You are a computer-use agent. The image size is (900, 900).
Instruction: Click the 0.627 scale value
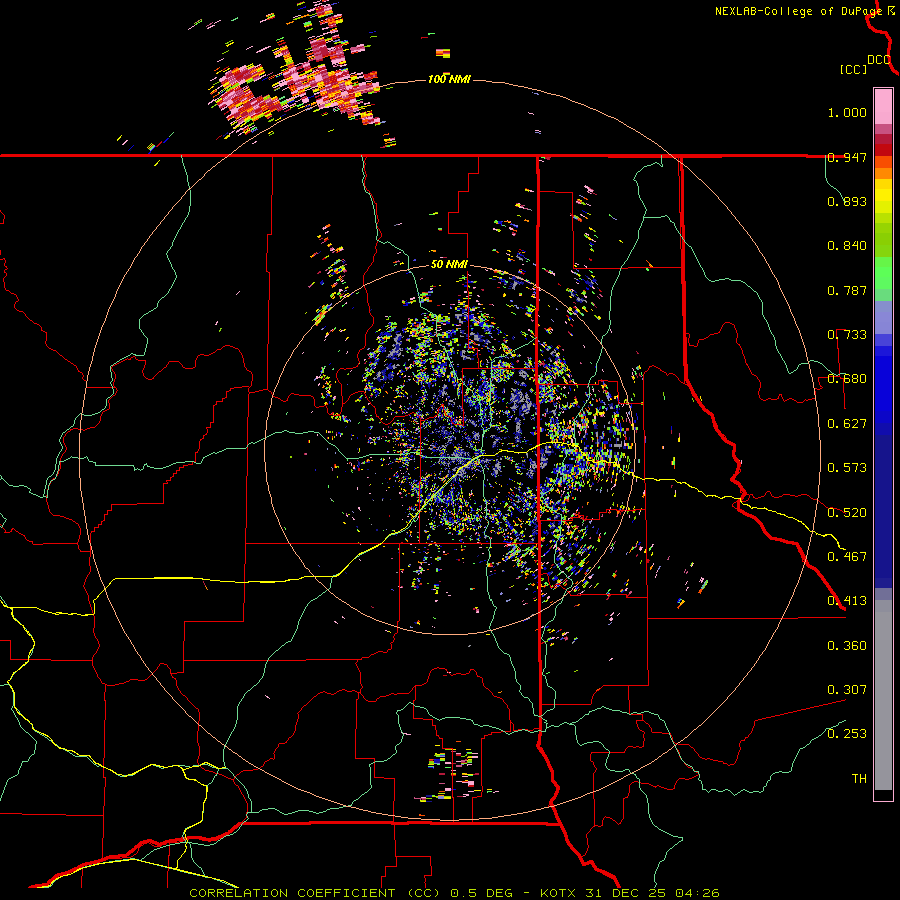pos(847,424)
